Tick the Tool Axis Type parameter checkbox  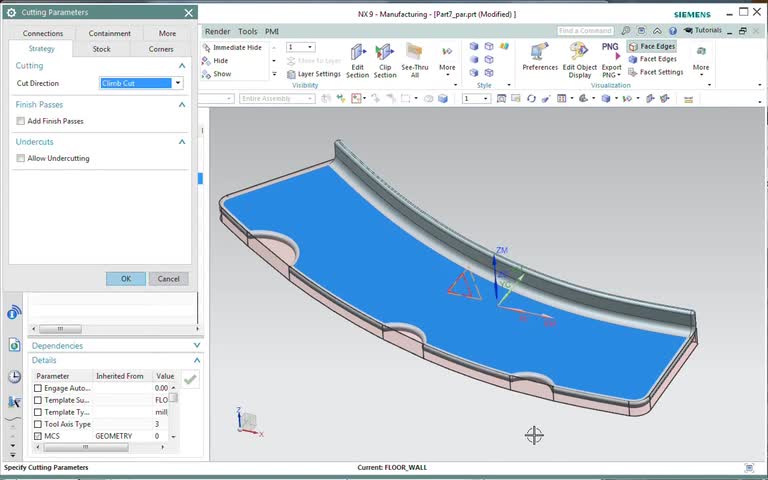coord(38,424)
